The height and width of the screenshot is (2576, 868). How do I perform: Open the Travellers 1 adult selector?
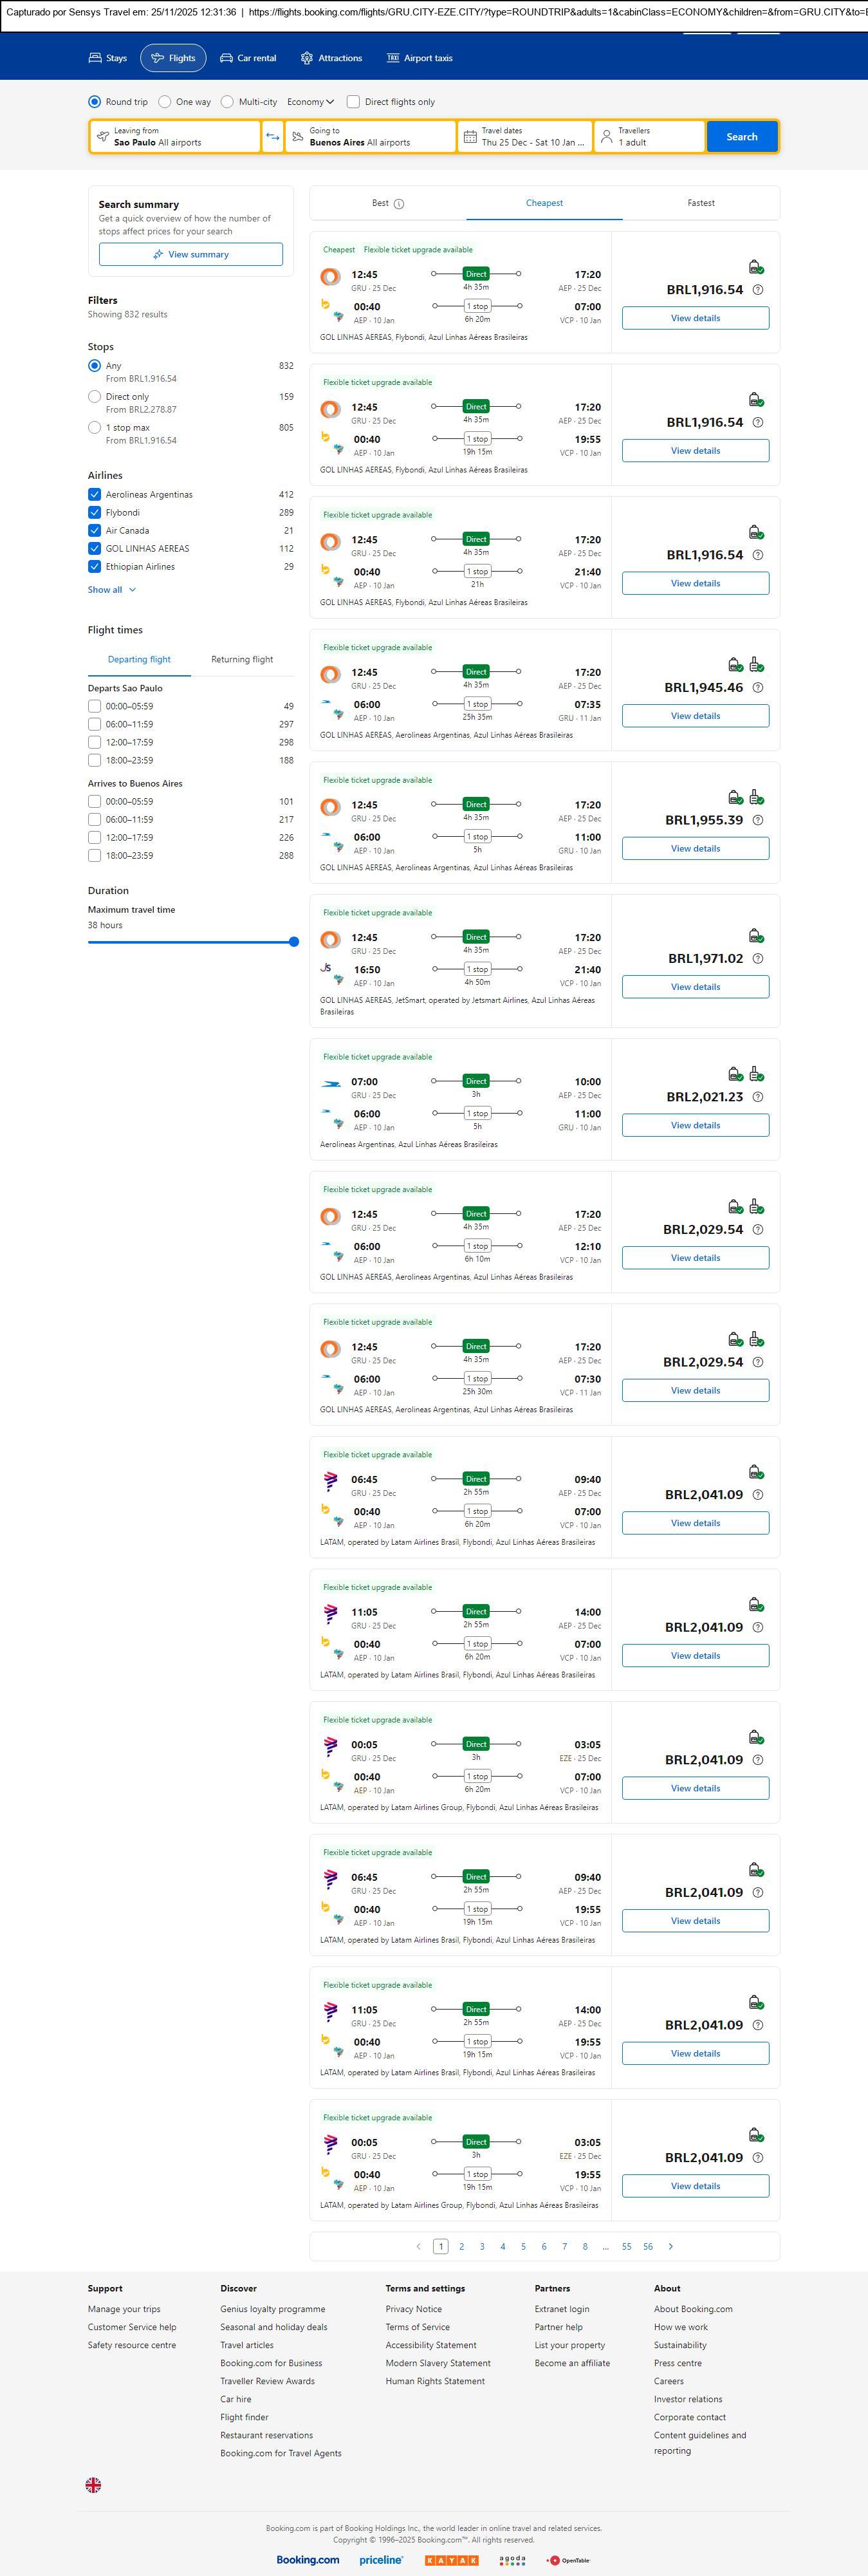[649, 137]
